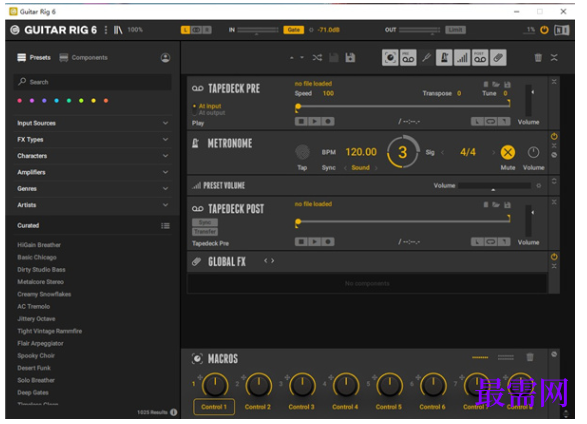Click record on Tapedeck Post
Image resolution: width=587 pixels, height=424 pixels.
tap(328, 242)
